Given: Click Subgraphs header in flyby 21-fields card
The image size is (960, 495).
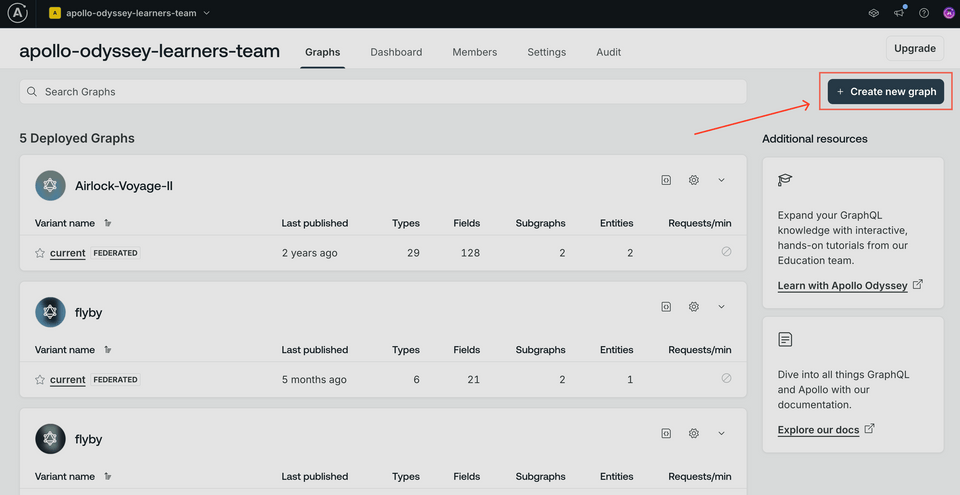Looking at the screenshot, I should tap(541, 350).
